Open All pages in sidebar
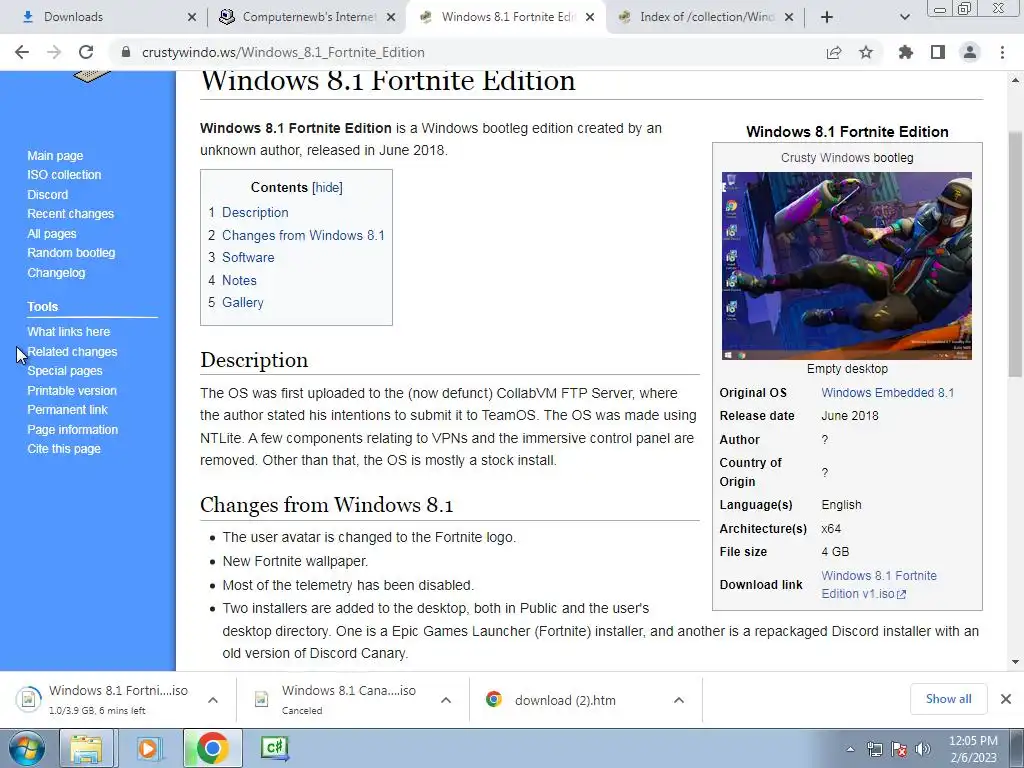Image resolution: width=1024 pixels, height=768 pixels. click(x=52, y=234)
